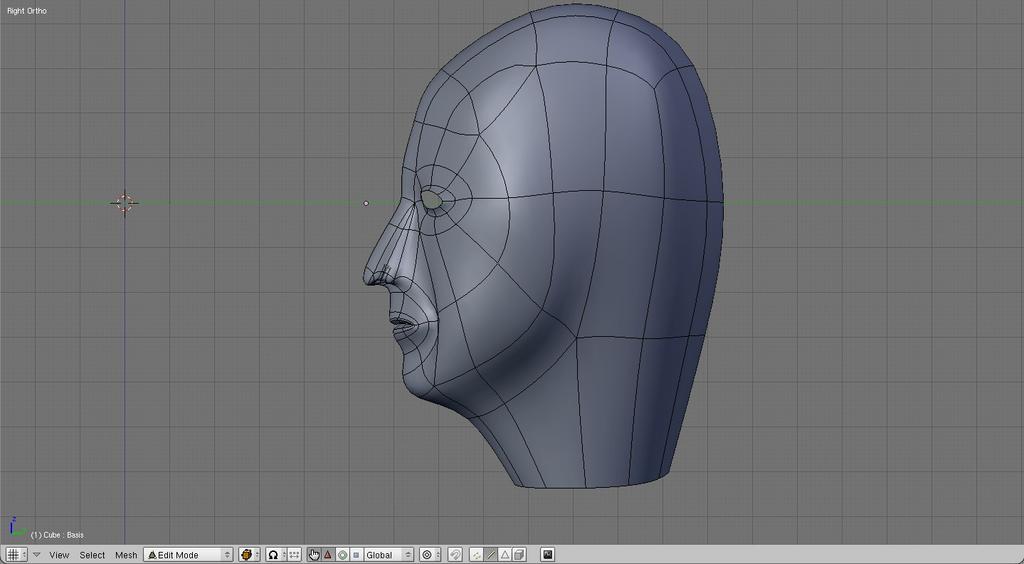Image resolution: width=1024 pixels, height=564 pixels.
Task: Open the viewport draw type selector
Action: coord(248,555)
